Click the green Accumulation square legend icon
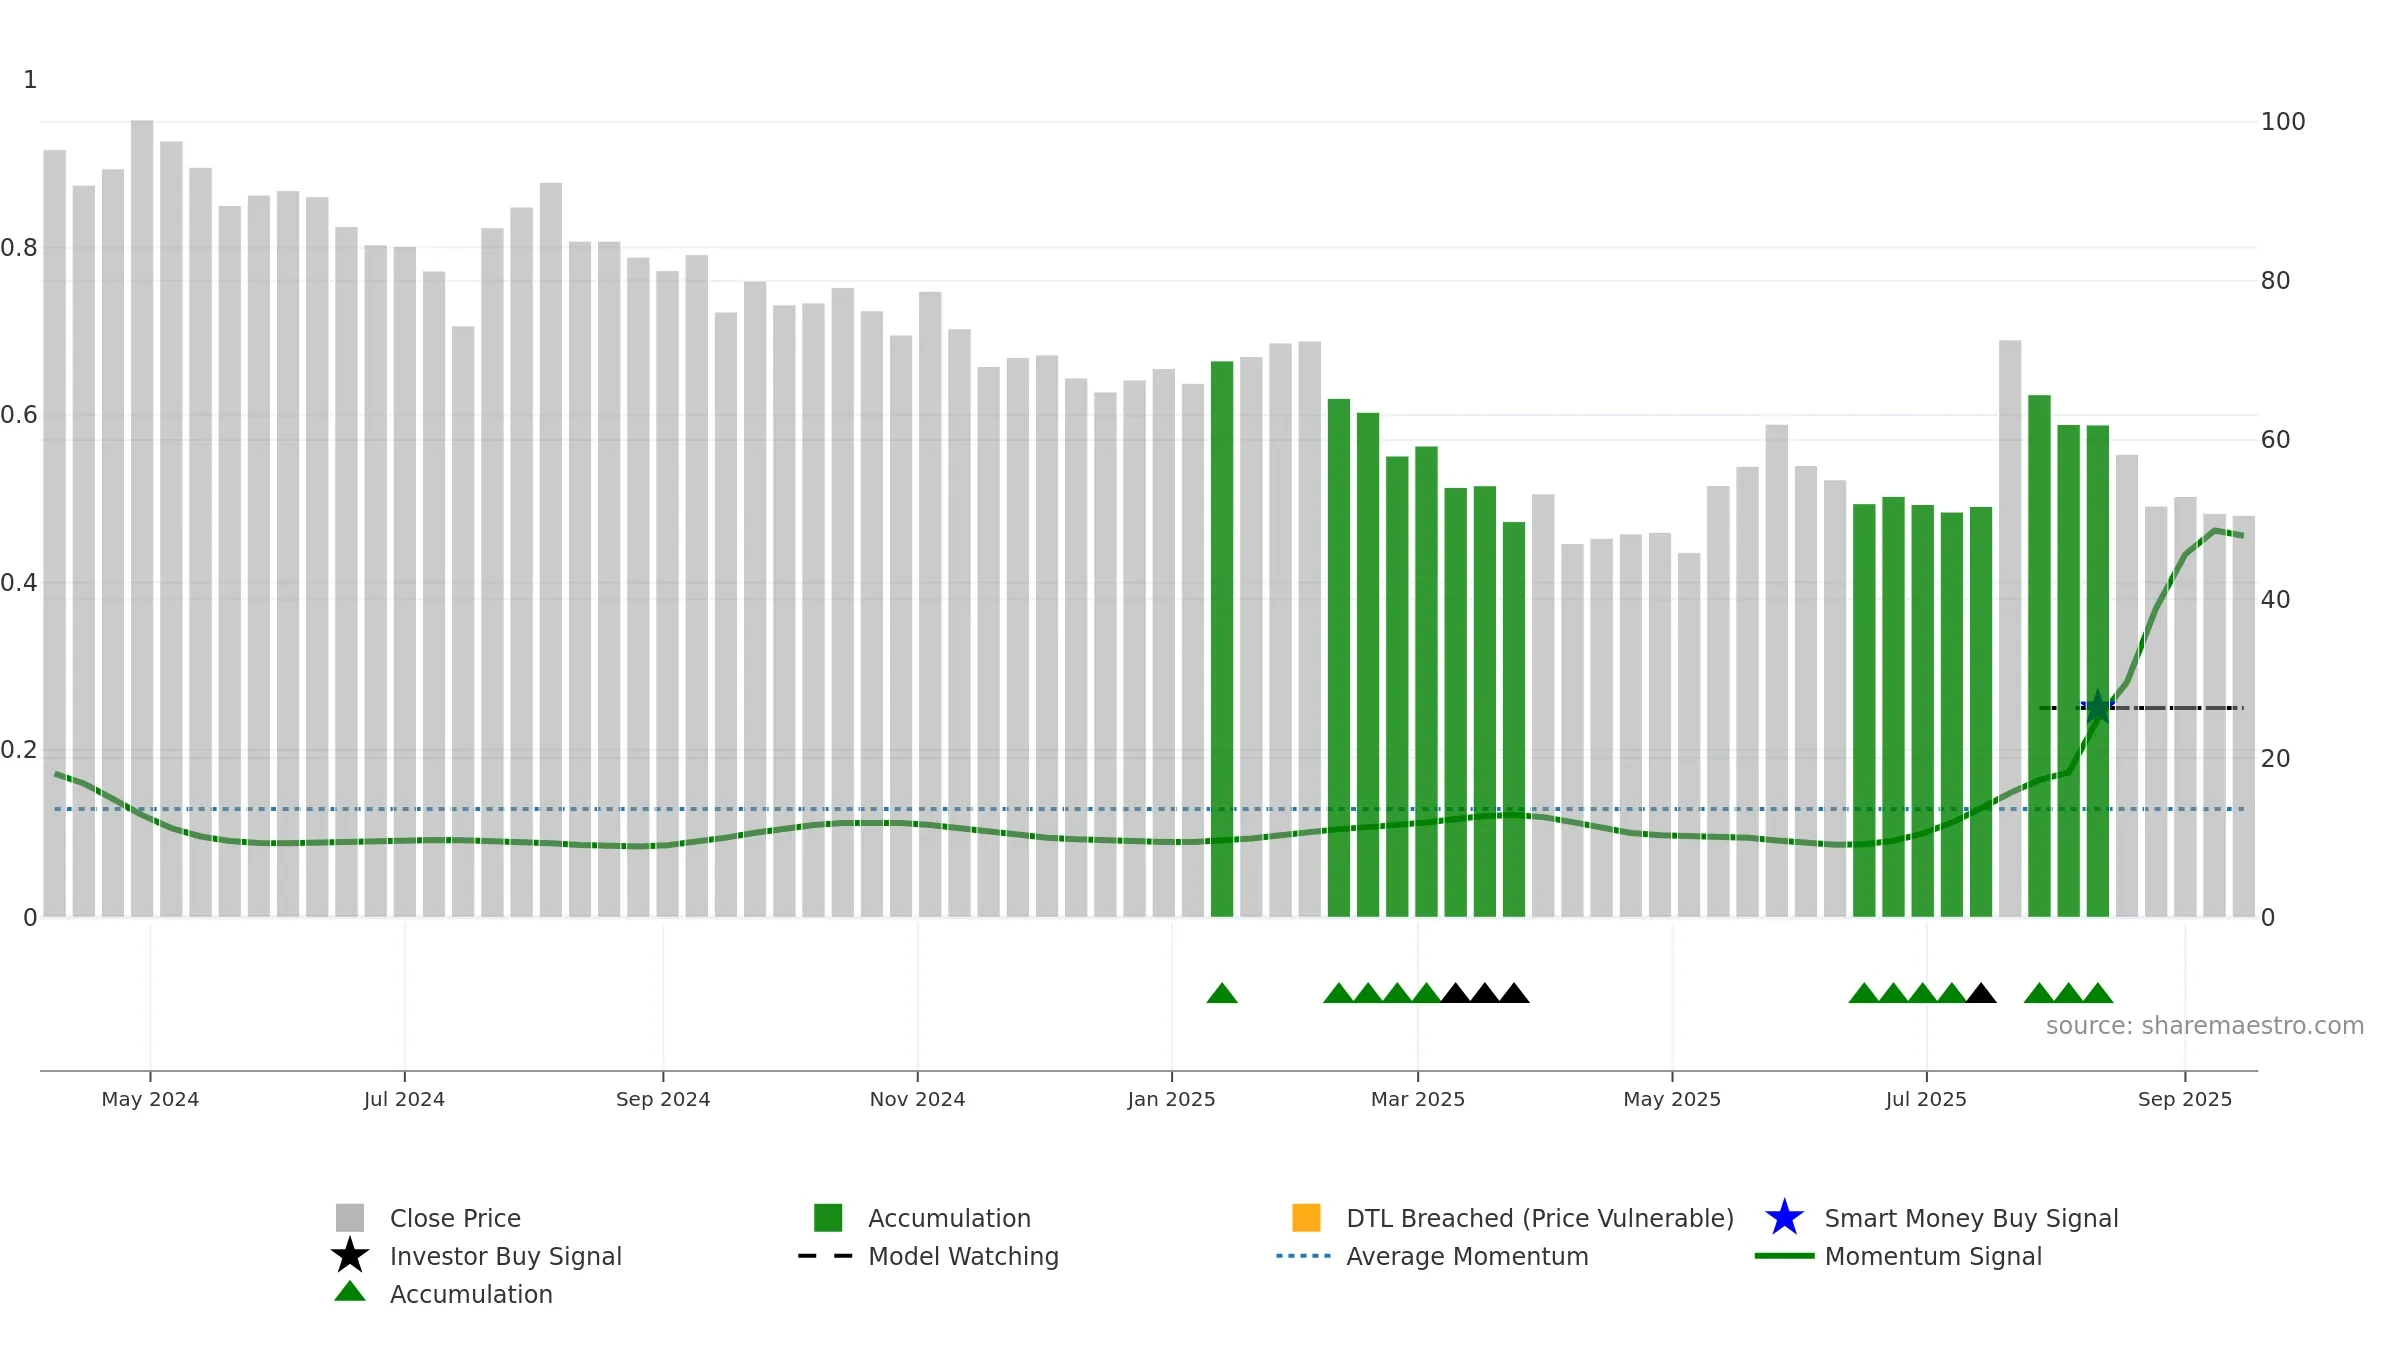 pos(828,1217)
